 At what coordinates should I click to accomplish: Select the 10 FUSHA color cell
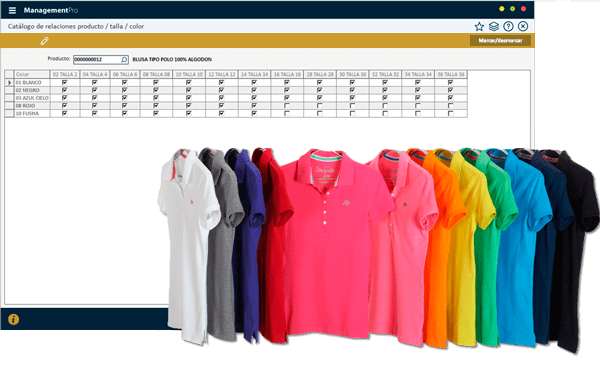32,113
